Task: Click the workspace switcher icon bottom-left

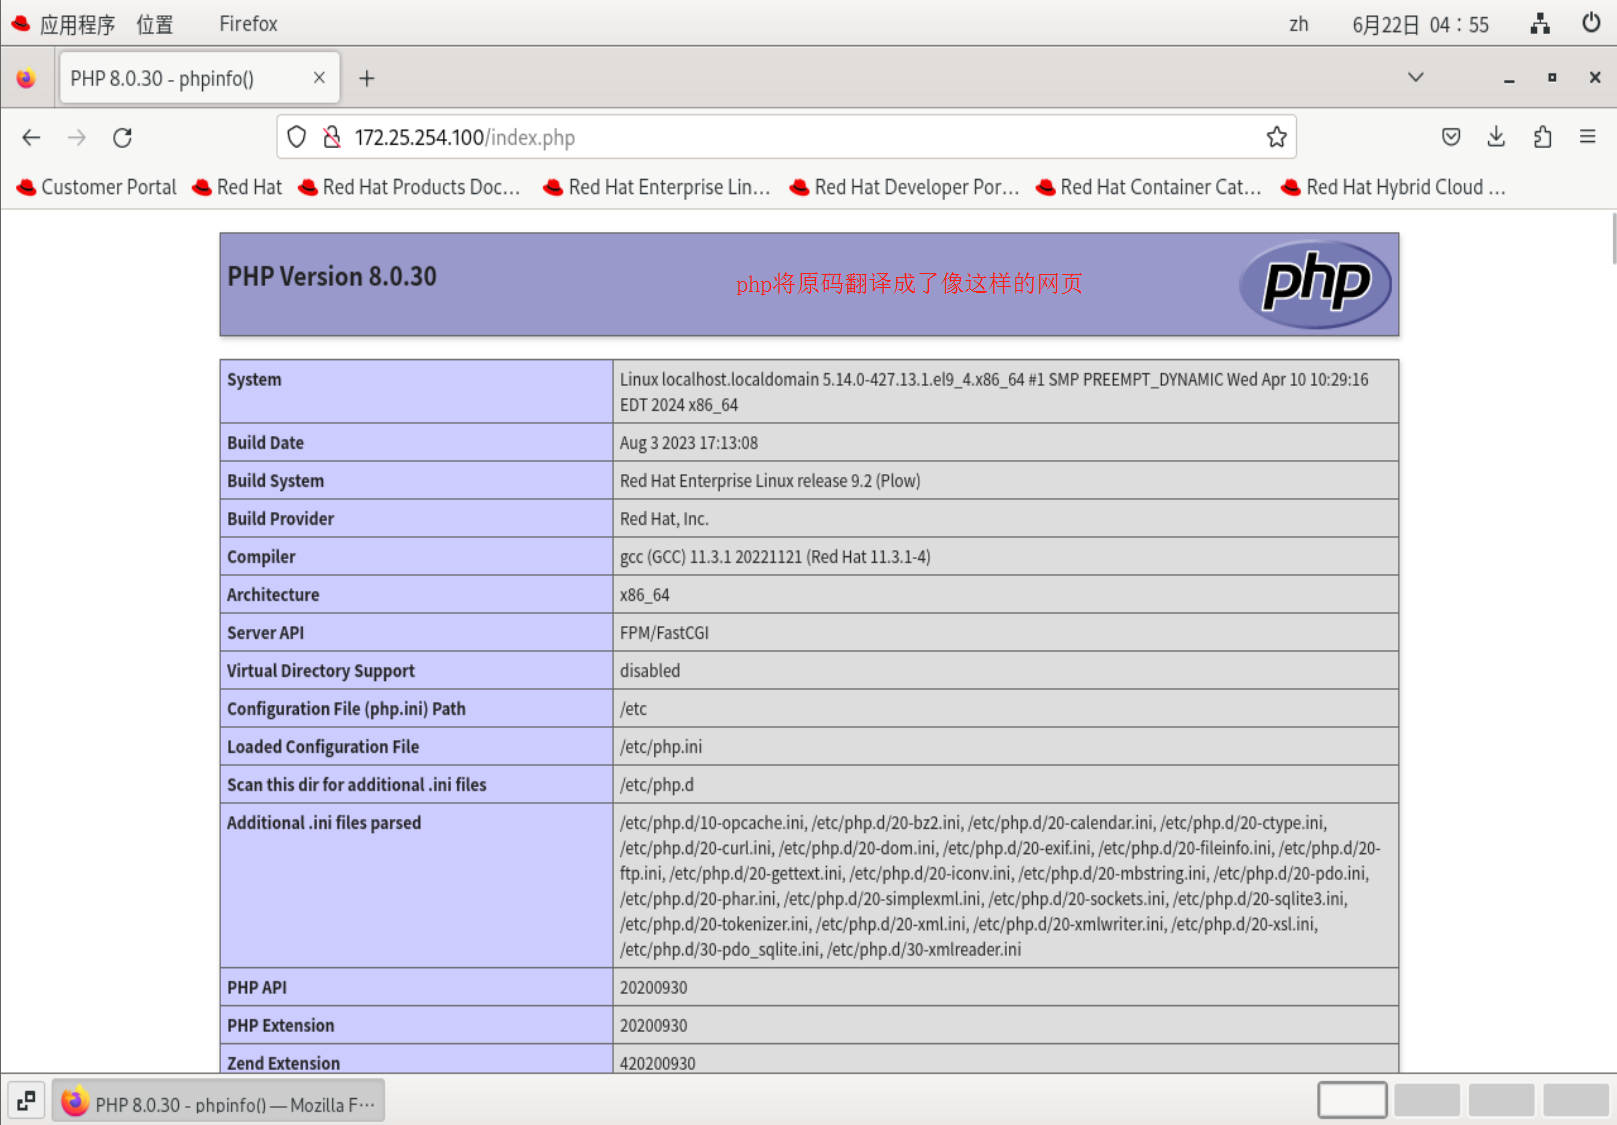Action: [26, 1100]
